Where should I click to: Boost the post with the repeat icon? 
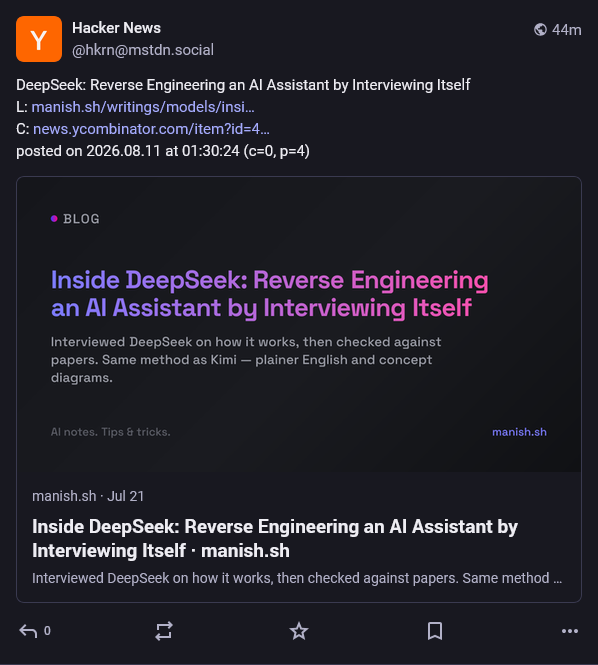point(164,631)
